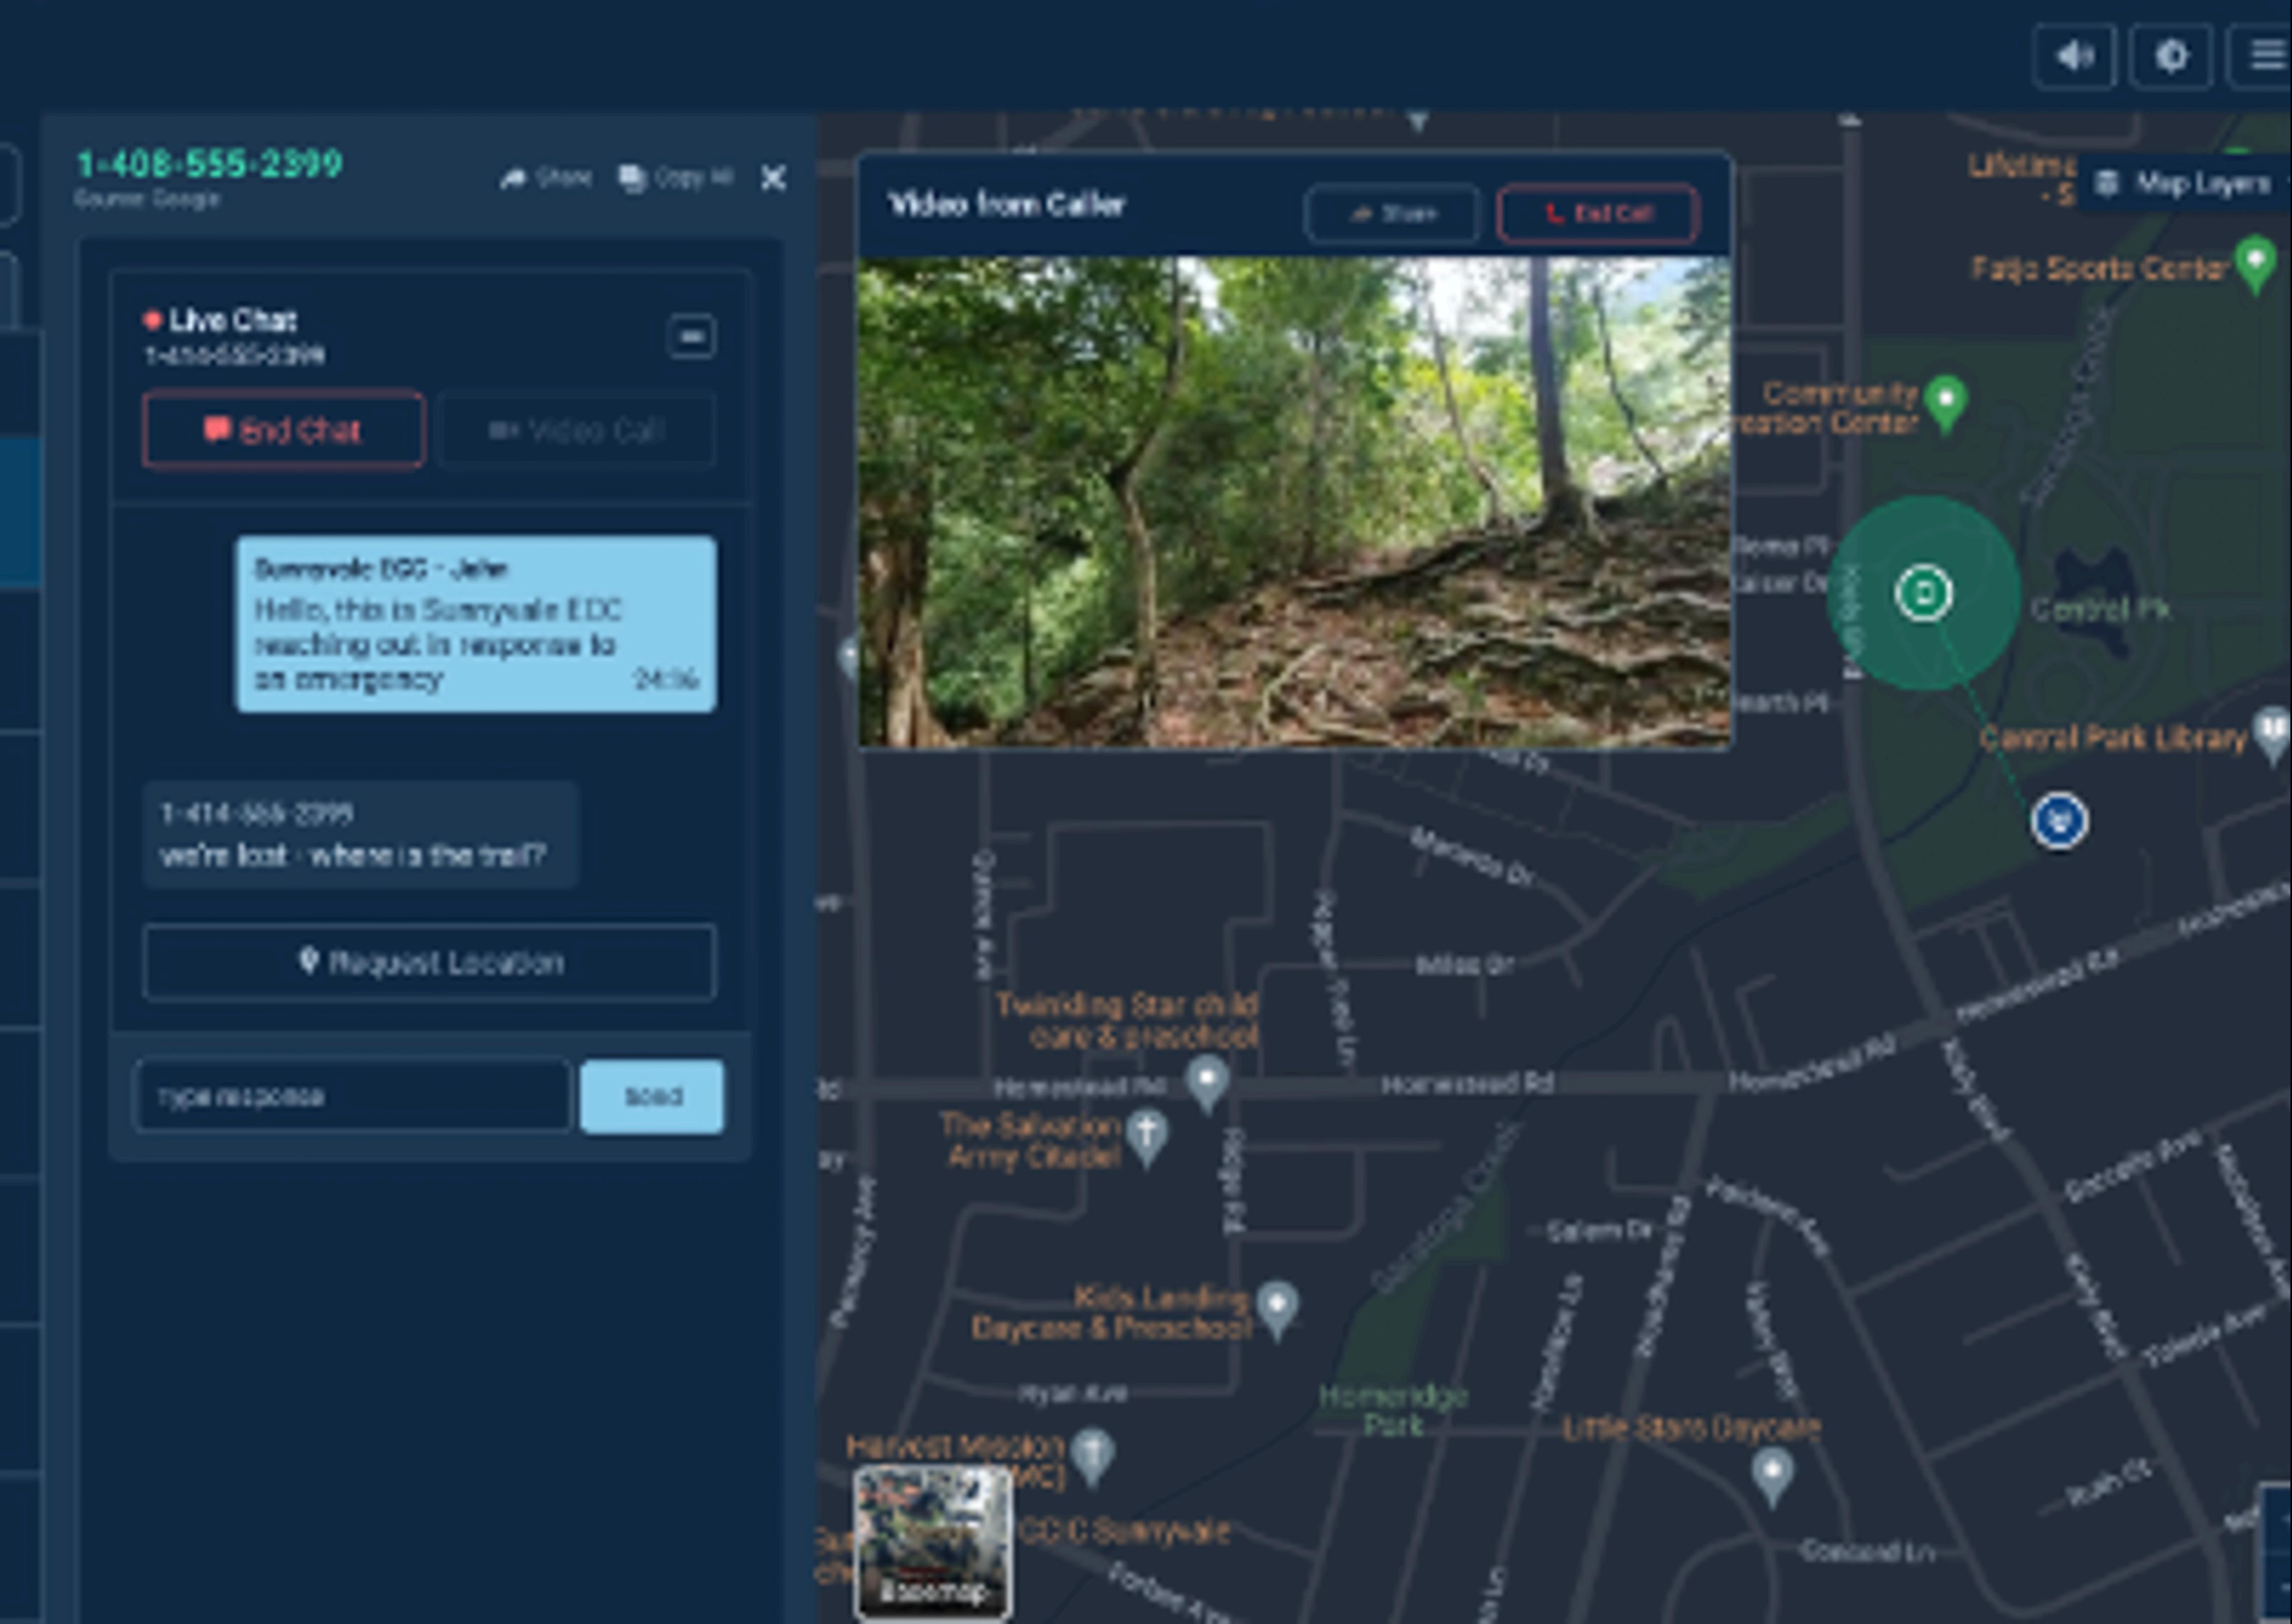The image size is (2292, 1624).
Task: Click the type response field
Action: tap(351, 1096)
